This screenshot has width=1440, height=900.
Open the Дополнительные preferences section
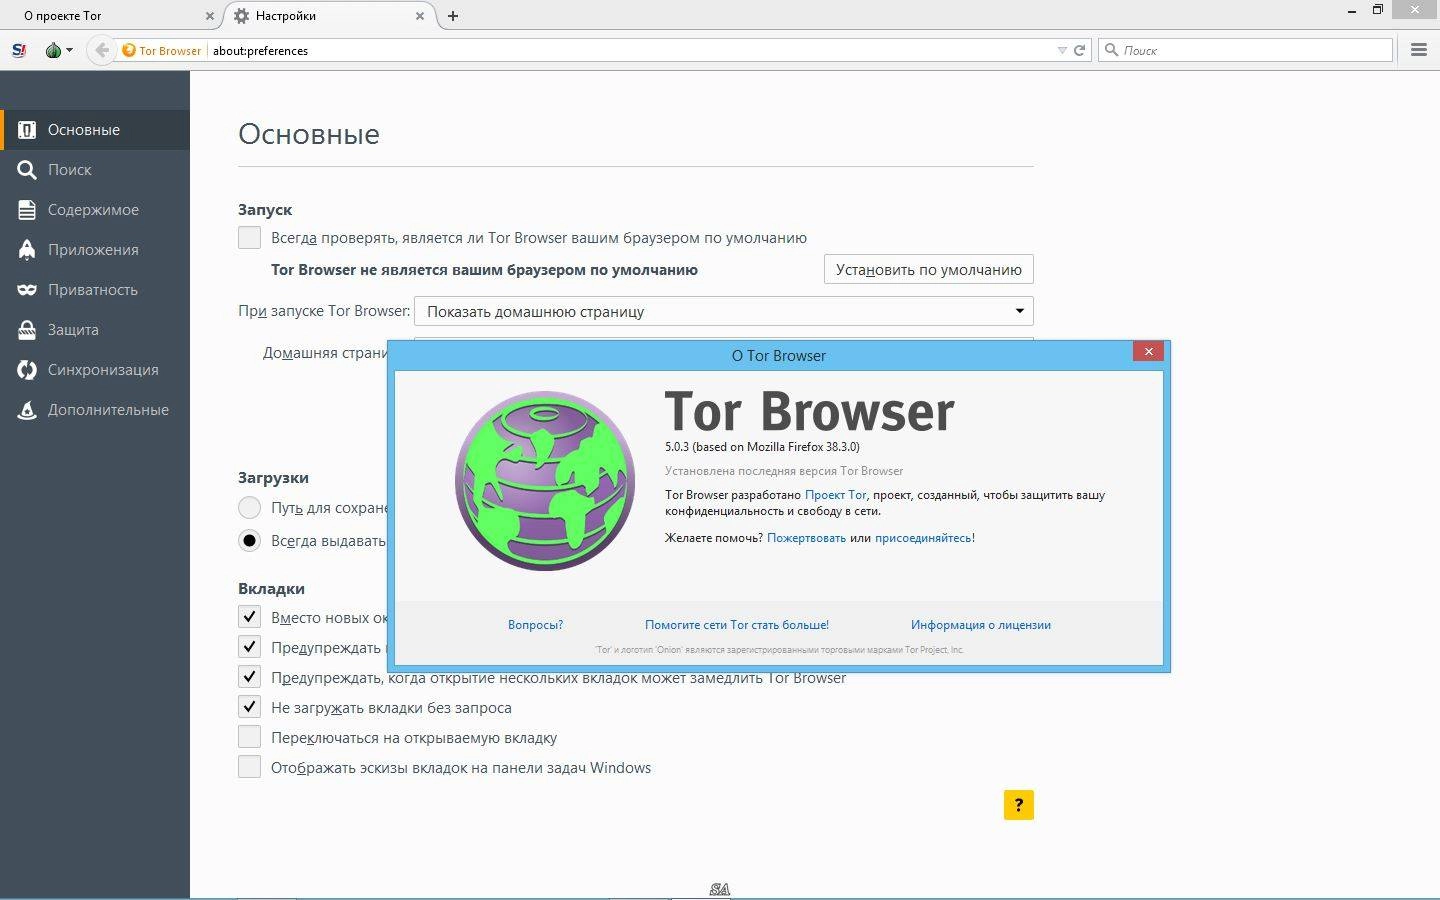point(95,410)
